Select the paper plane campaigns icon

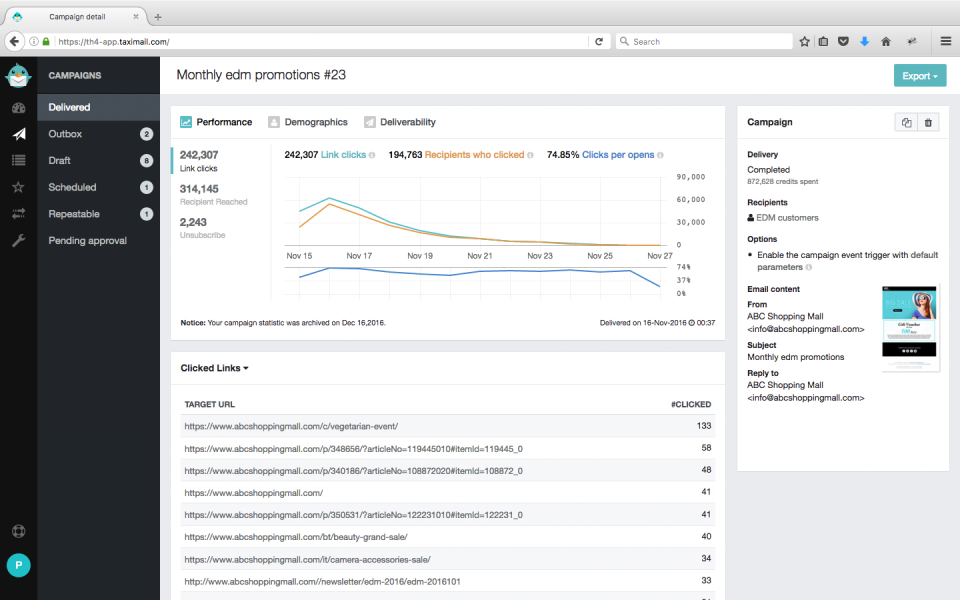(x=18, y=134)
